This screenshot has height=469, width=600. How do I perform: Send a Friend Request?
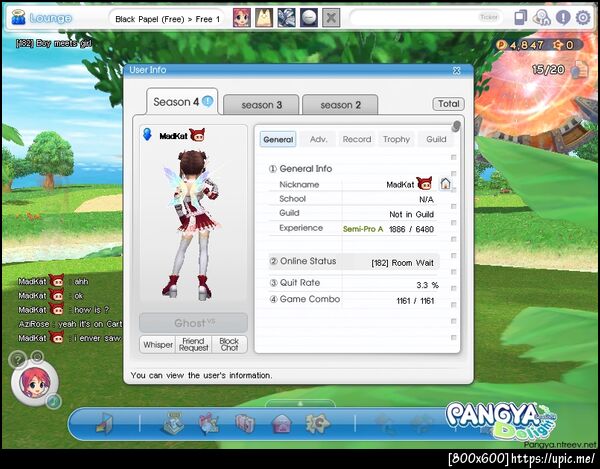(193, 345)
